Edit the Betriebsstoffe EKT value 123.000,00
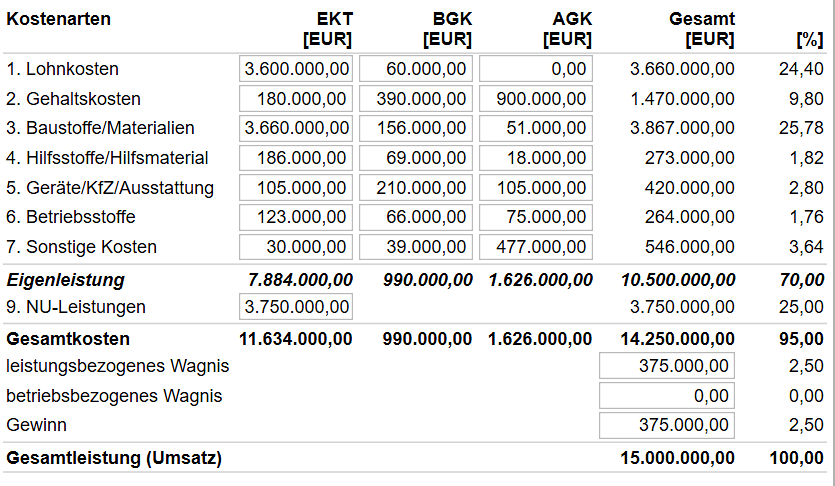The image size is (835, 486). (296, 217)
